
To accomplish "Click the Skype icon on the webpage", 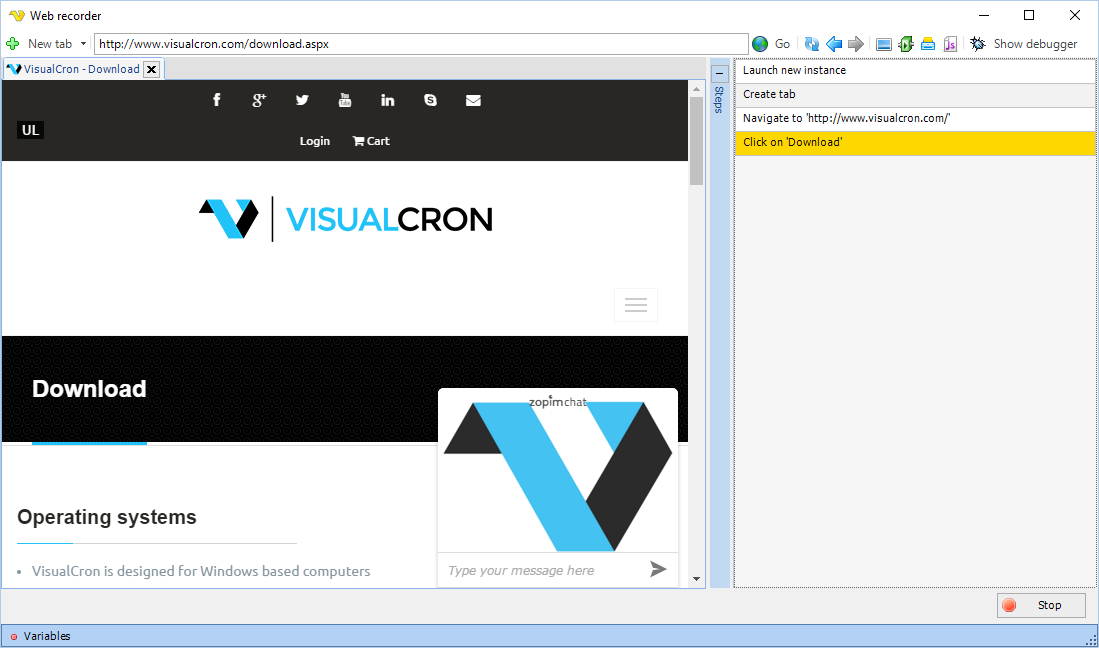I will point(430,99).
